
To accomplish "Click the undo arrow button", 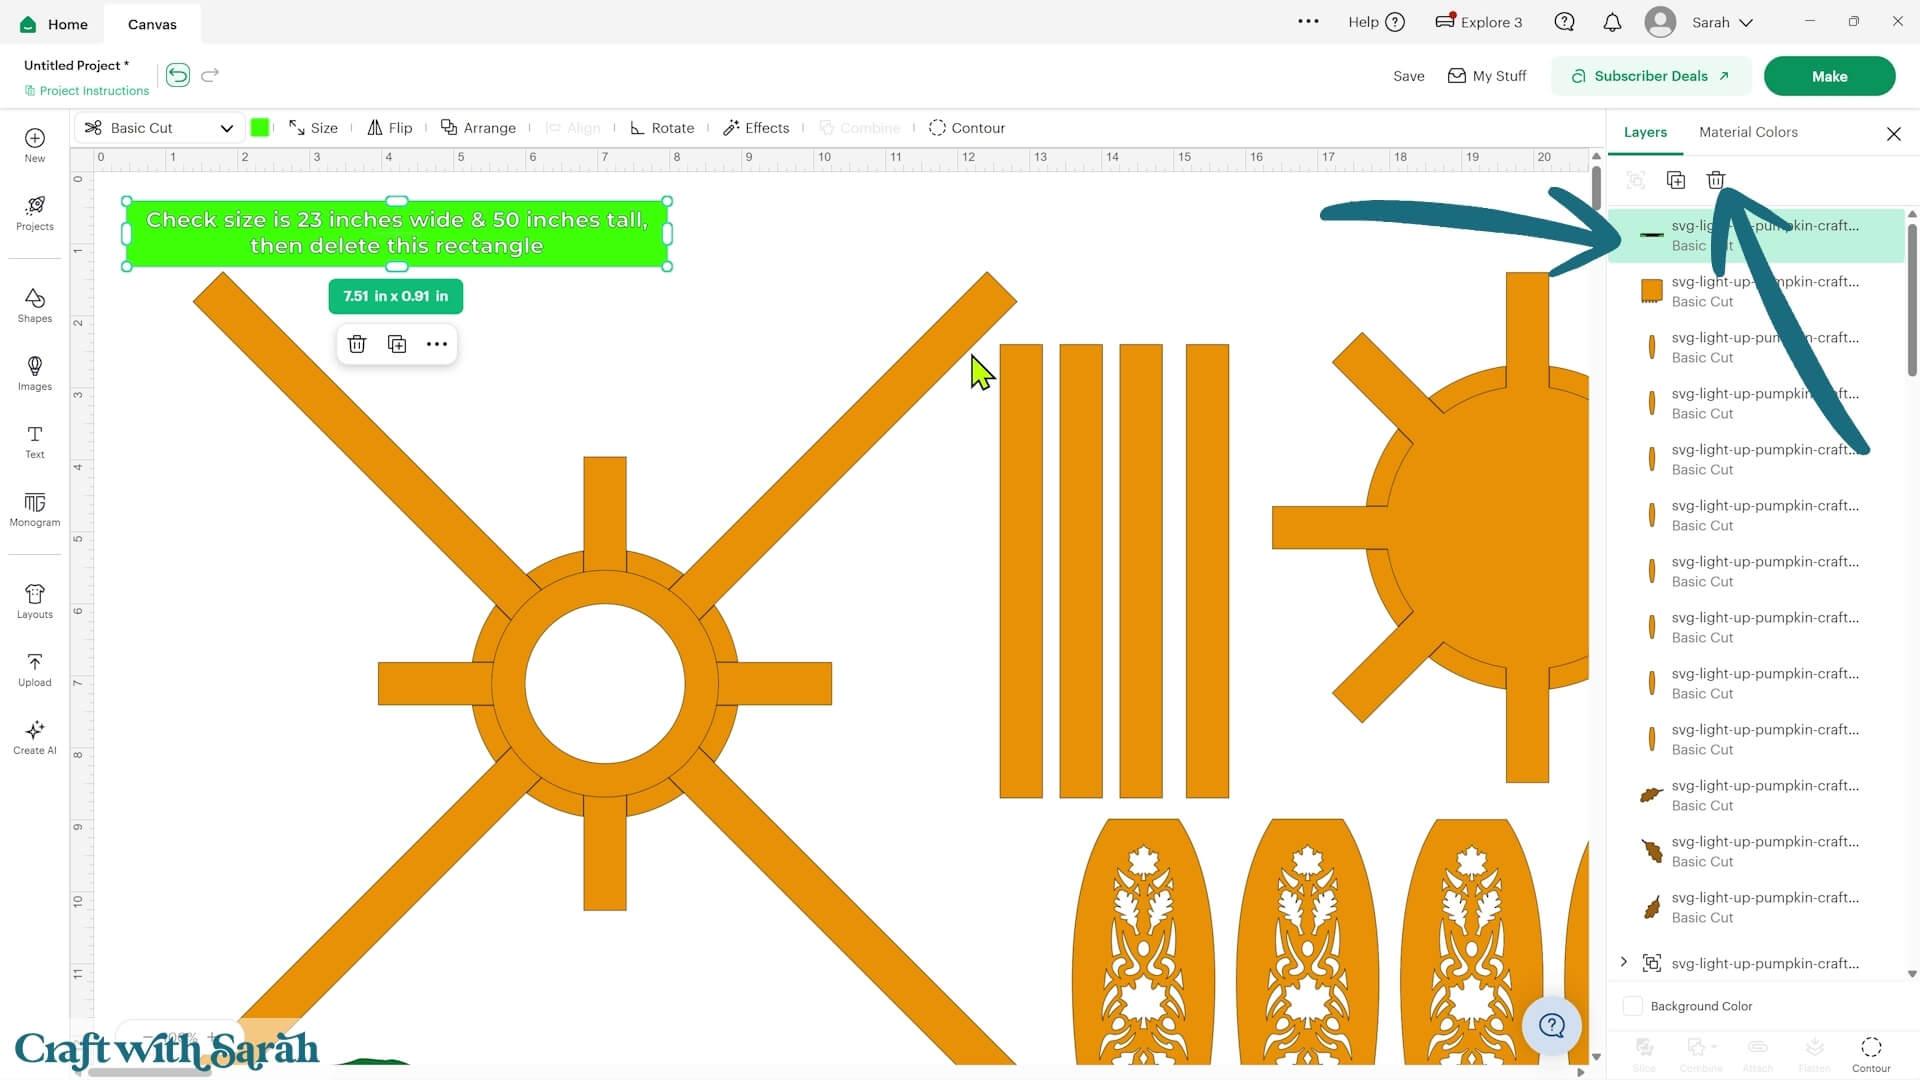I will (178, 75).
